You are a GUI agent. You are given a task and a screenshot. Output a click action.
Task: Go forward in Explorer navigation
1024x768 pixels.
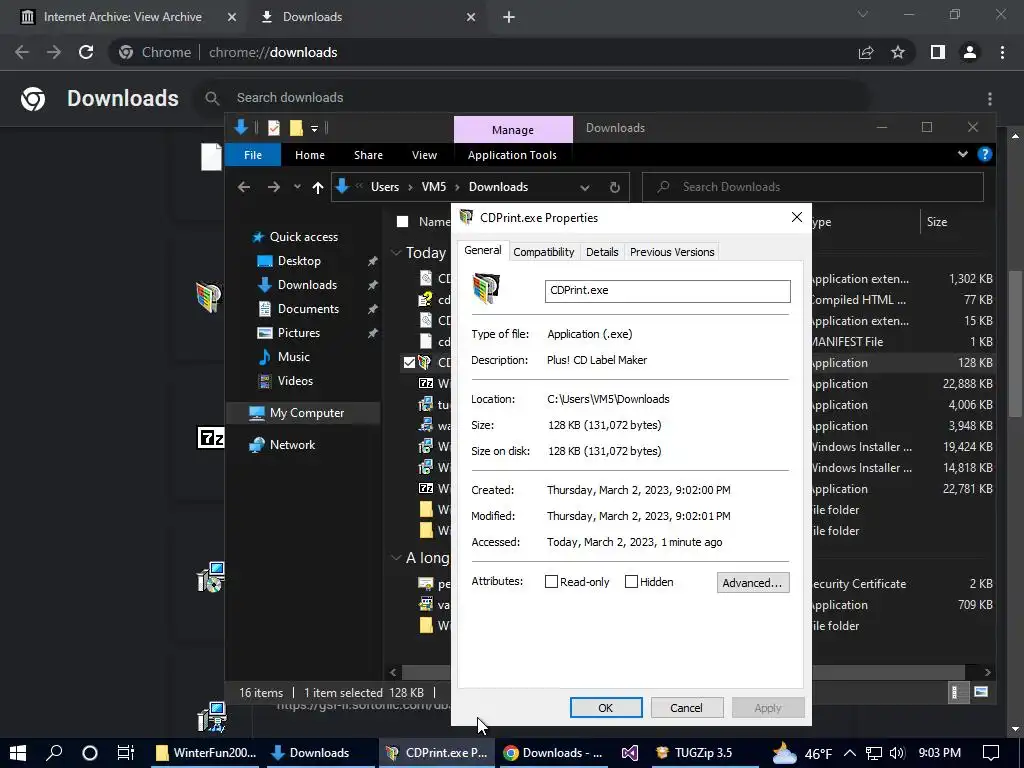[274, 187]
